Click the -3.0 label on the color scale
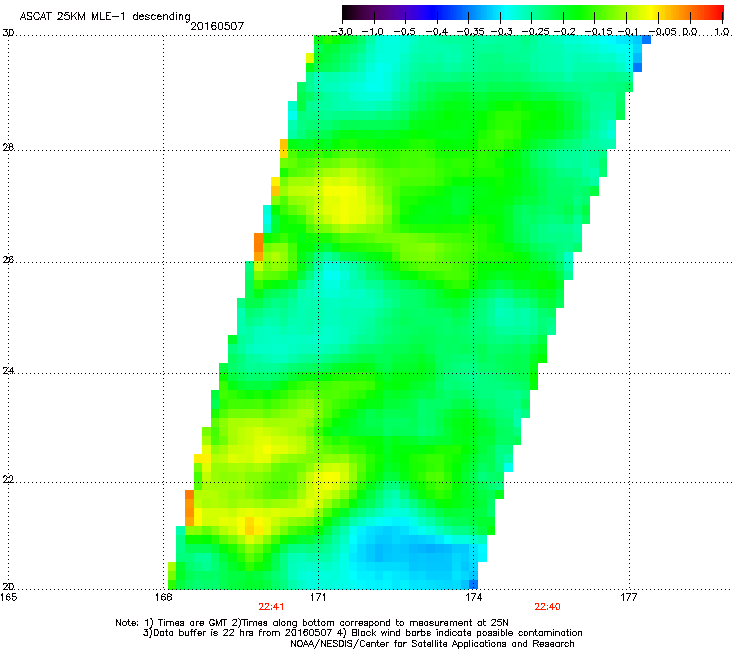Viewport: 740px width, 650px height. [341, 32]
